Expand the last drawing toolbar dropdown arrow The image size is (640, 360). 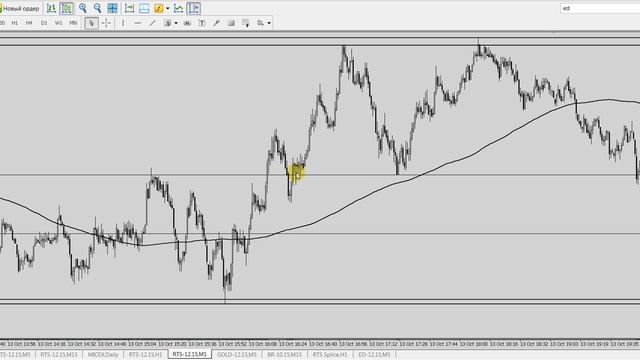click(269, 23)
